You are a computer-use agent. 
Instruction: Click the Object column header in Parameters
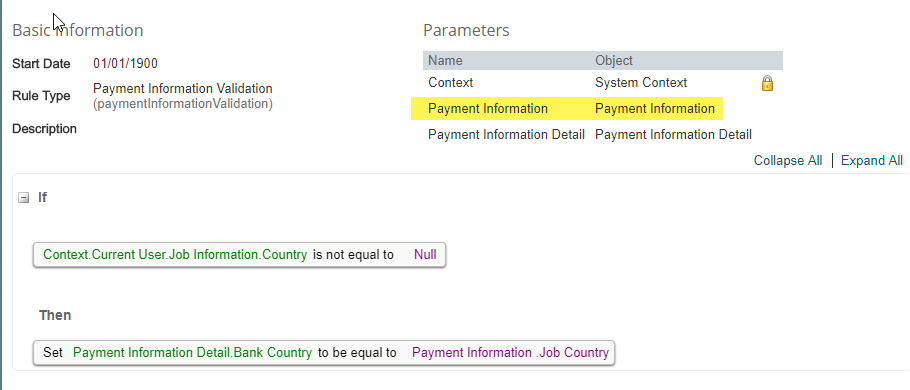coord(613,60)
